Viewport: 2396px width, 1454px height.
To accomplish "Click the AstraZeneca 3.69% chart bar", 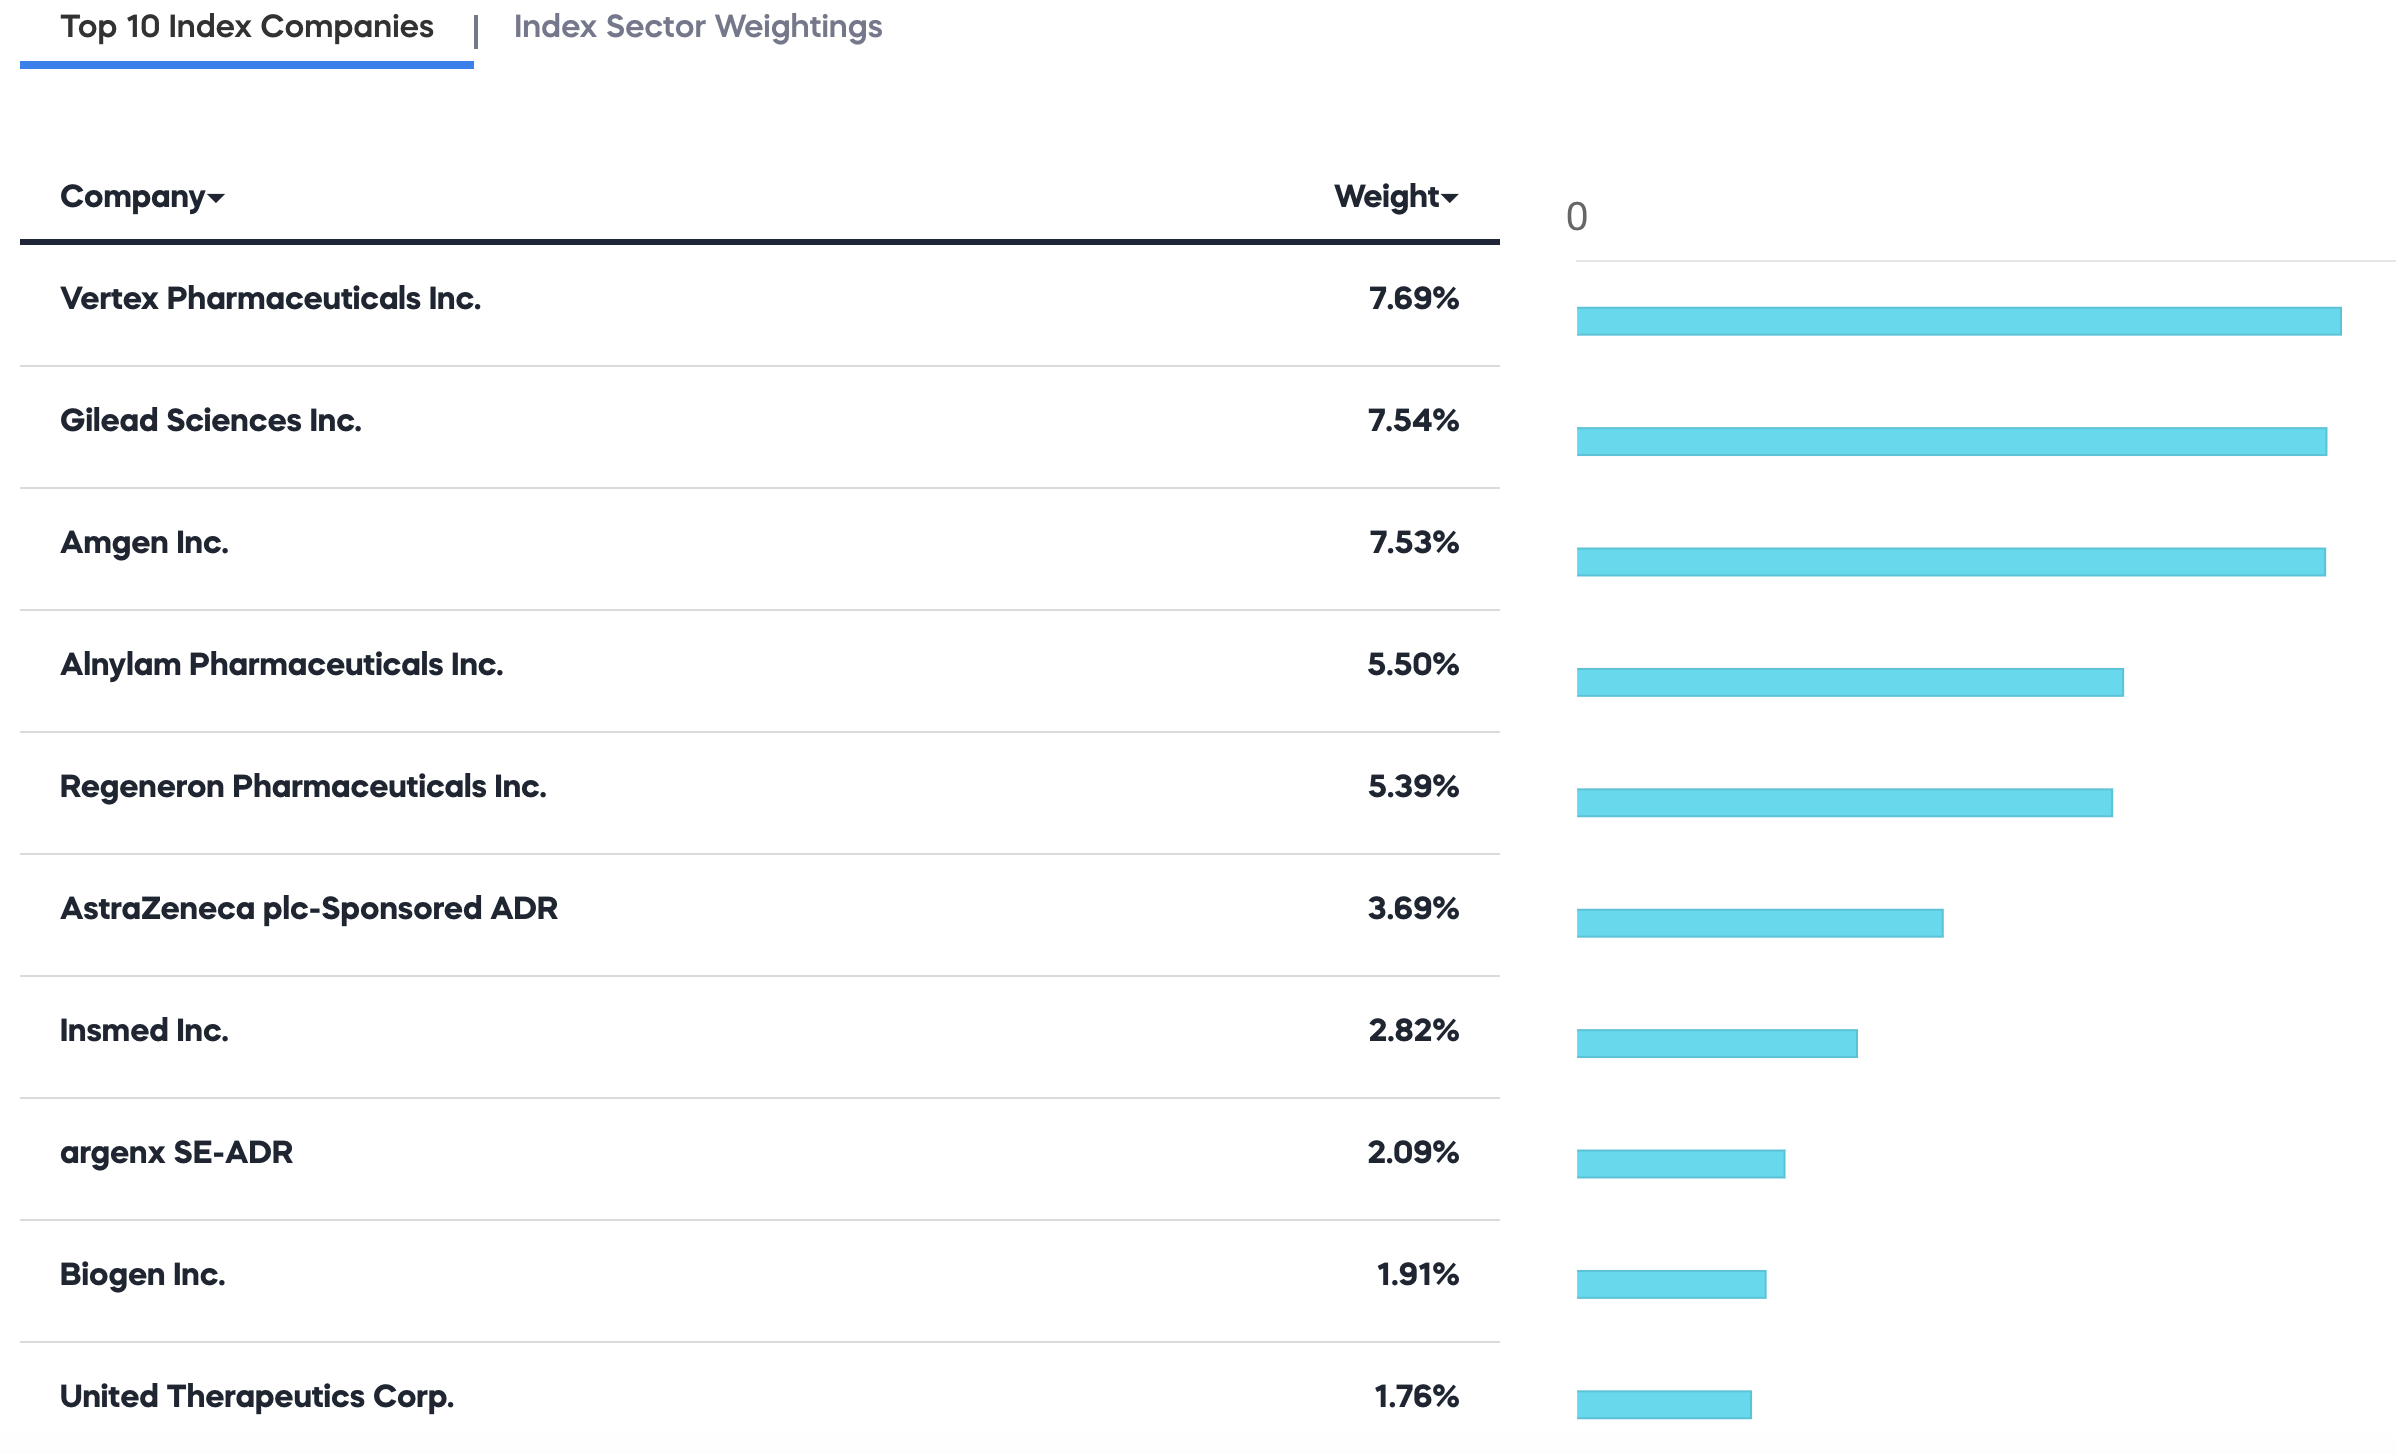I will click(x=1759, y=923).
